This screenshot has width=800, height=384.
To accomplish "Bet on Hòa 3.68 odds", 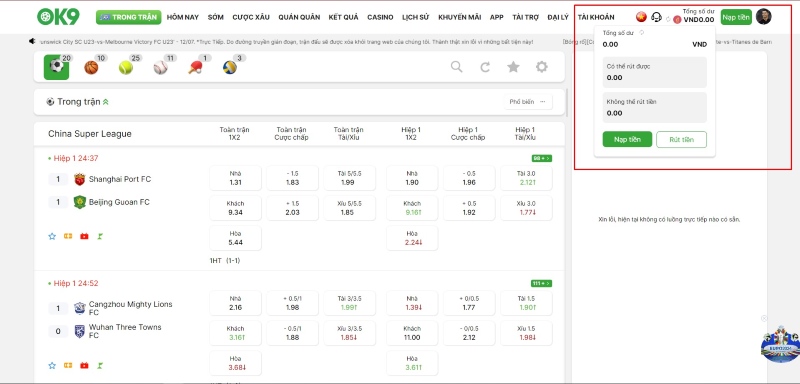I will tap(235, 363).
